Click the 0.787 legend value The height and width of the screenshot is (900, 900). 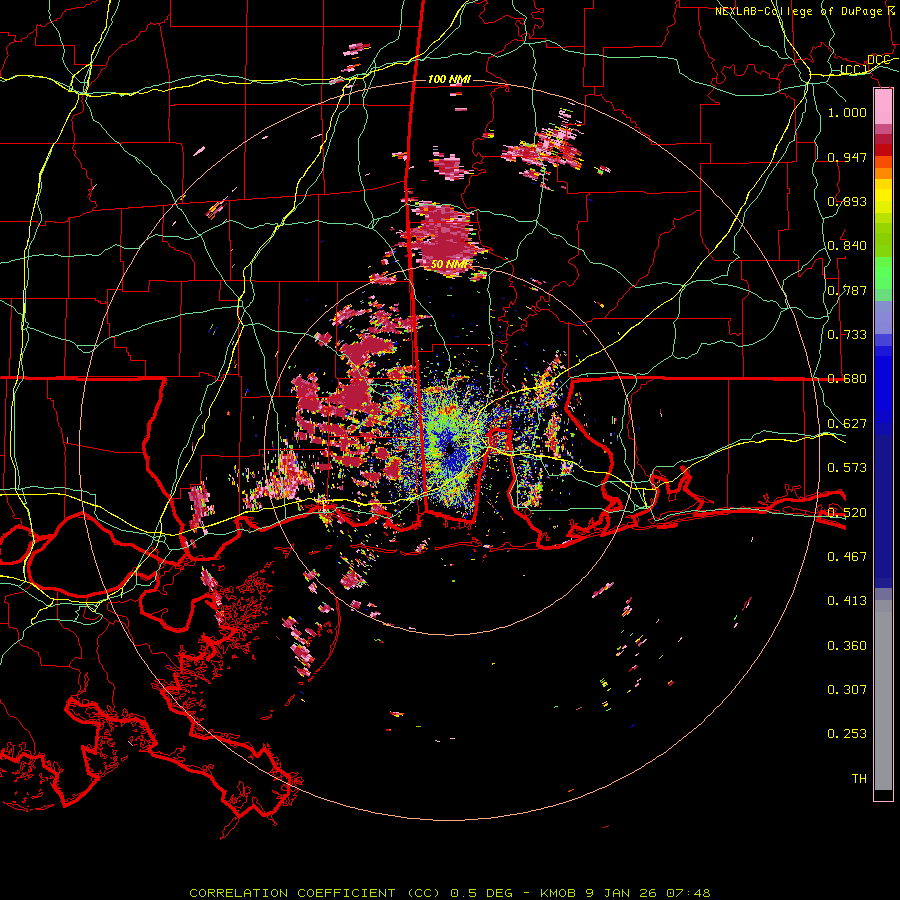[847, 290]
